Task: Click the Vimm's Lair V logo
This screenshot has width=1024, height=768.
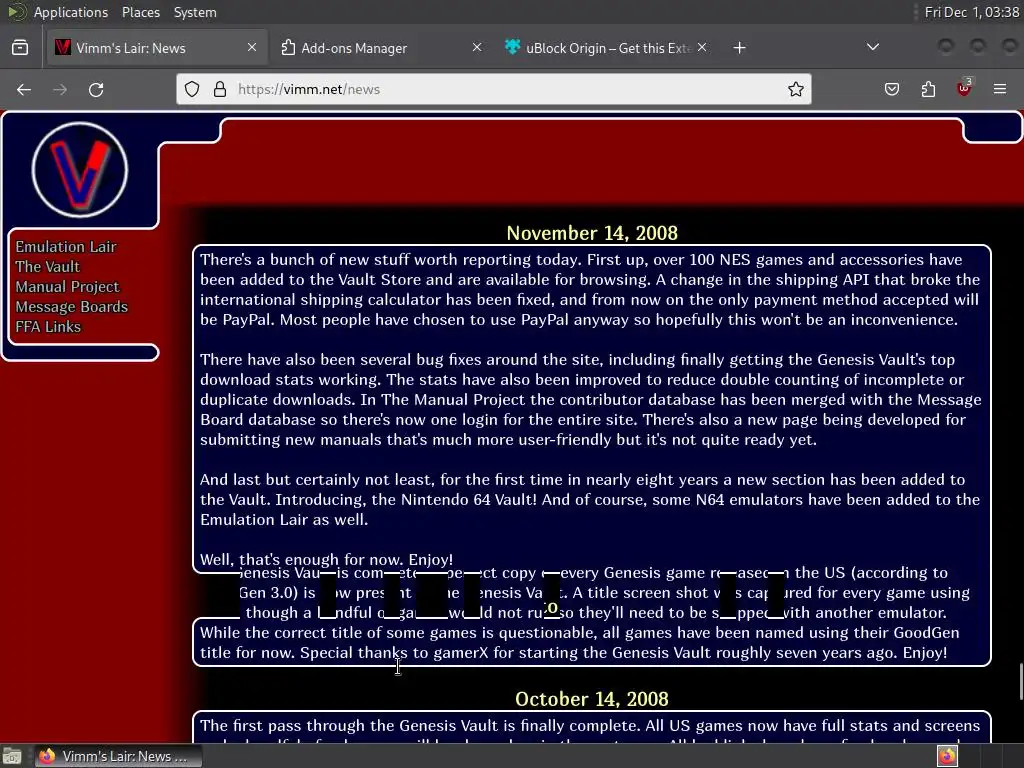Action: (80, 170)
